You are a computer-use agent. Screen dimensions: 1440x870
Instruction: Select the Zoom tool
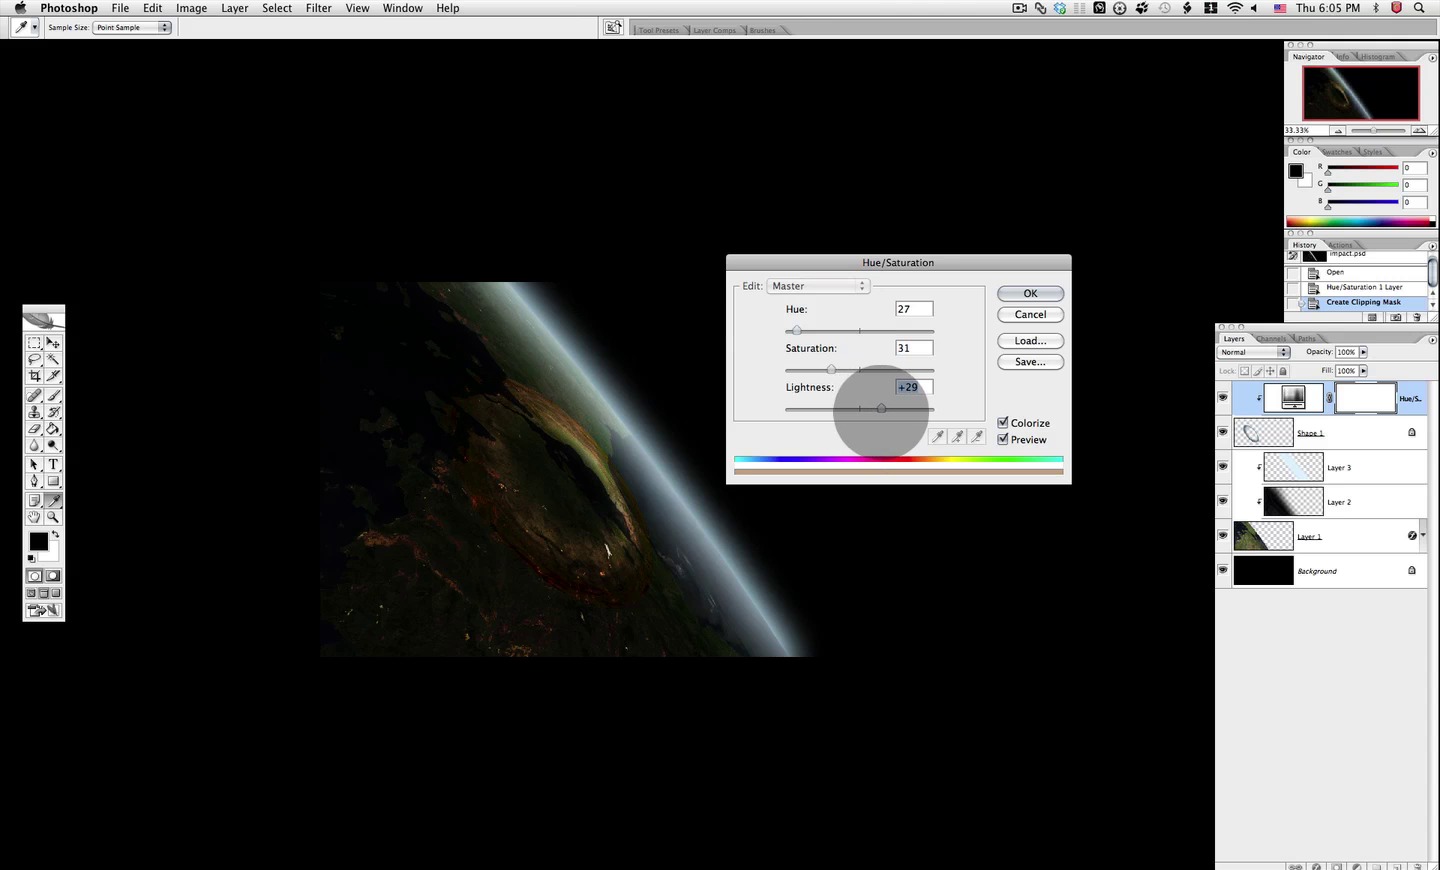[x=53, y=517]
